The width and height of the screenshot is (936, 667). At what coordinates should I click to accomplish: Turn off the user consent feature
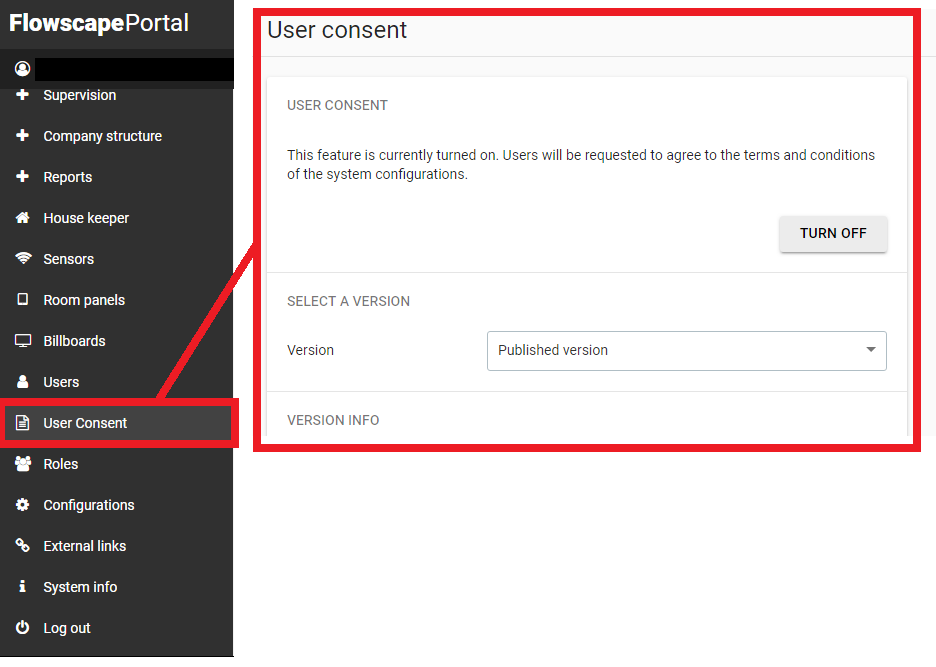pos(833,233)
